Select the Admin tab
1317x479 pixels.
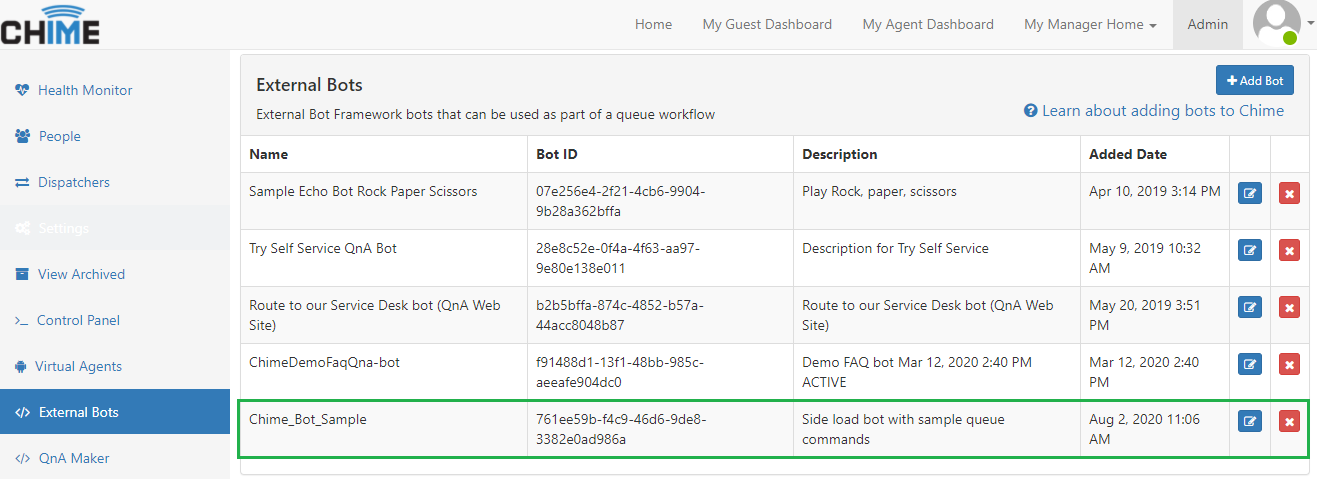coord(1208,24)
